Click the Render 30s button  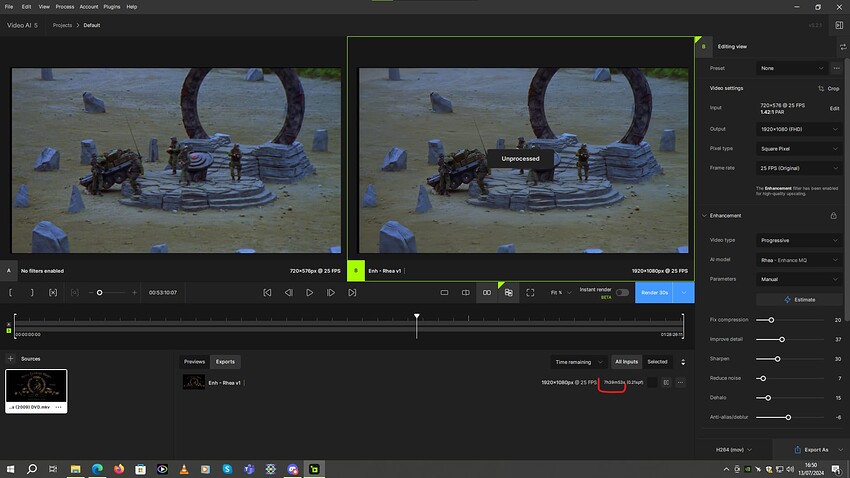pos(655,292)
